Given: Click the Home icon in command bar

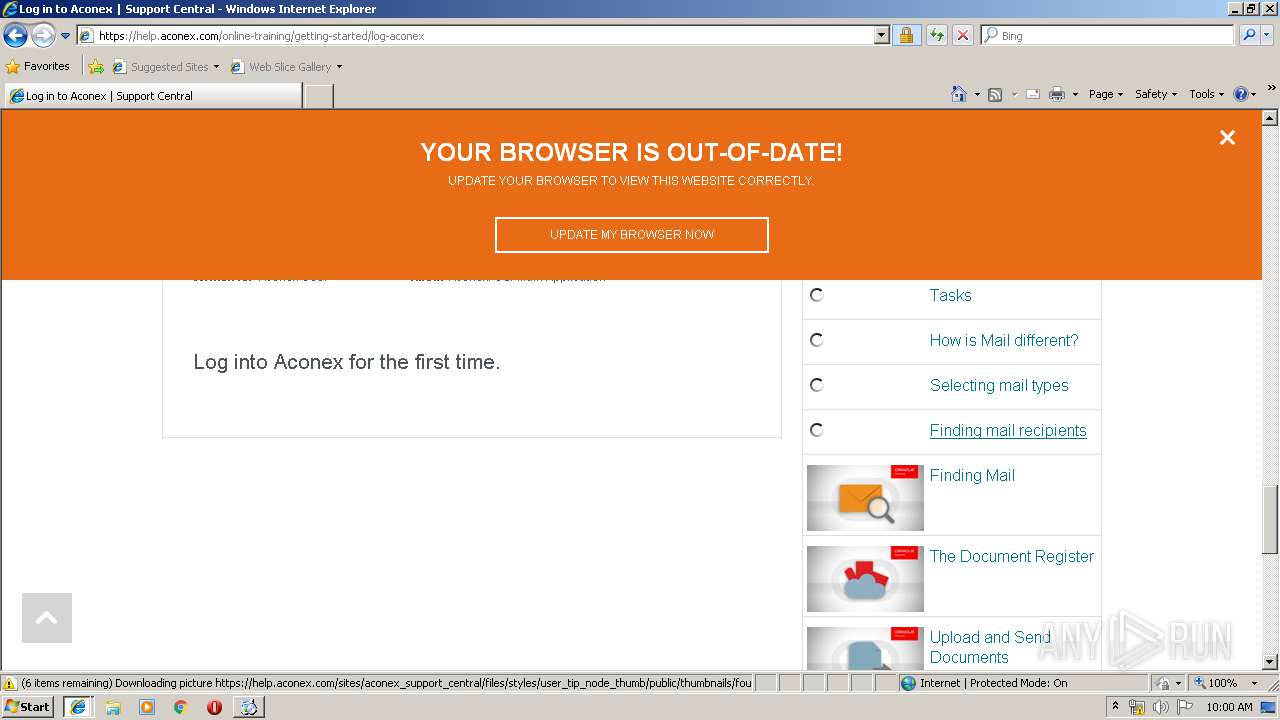Looking at the screenshot, I should coord(958,94).
